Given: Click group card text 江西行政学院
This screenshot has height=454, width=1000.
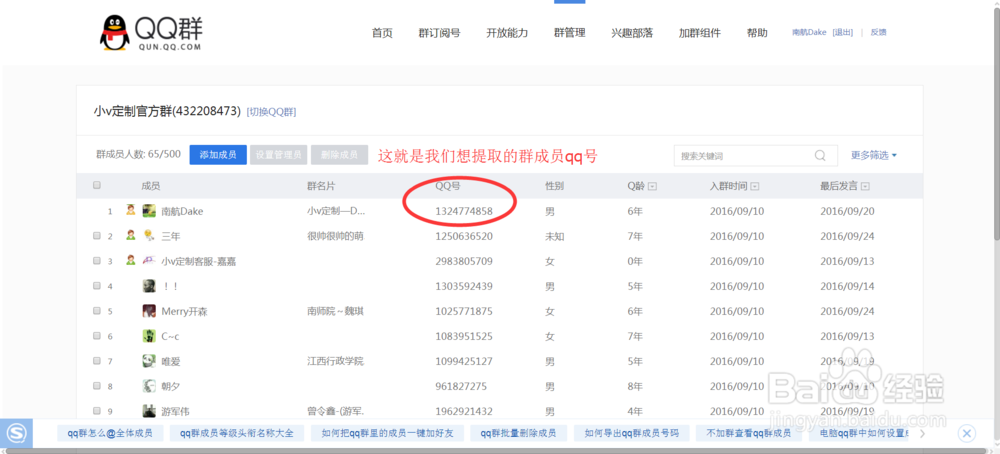Looking at the screenshot, I should (x=335, y=361).
